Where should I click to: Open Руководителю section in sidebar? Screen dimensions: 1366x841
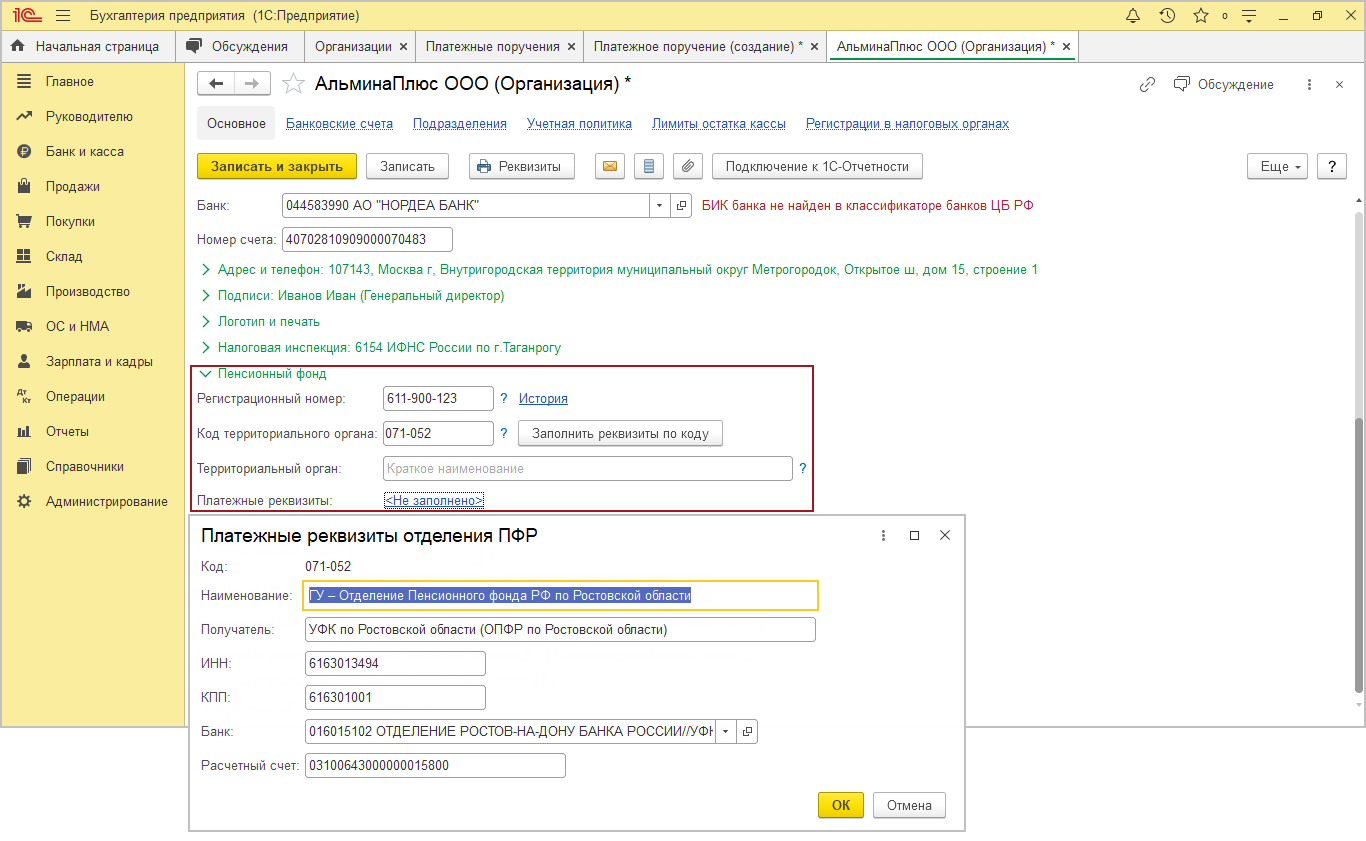[93, 117]
